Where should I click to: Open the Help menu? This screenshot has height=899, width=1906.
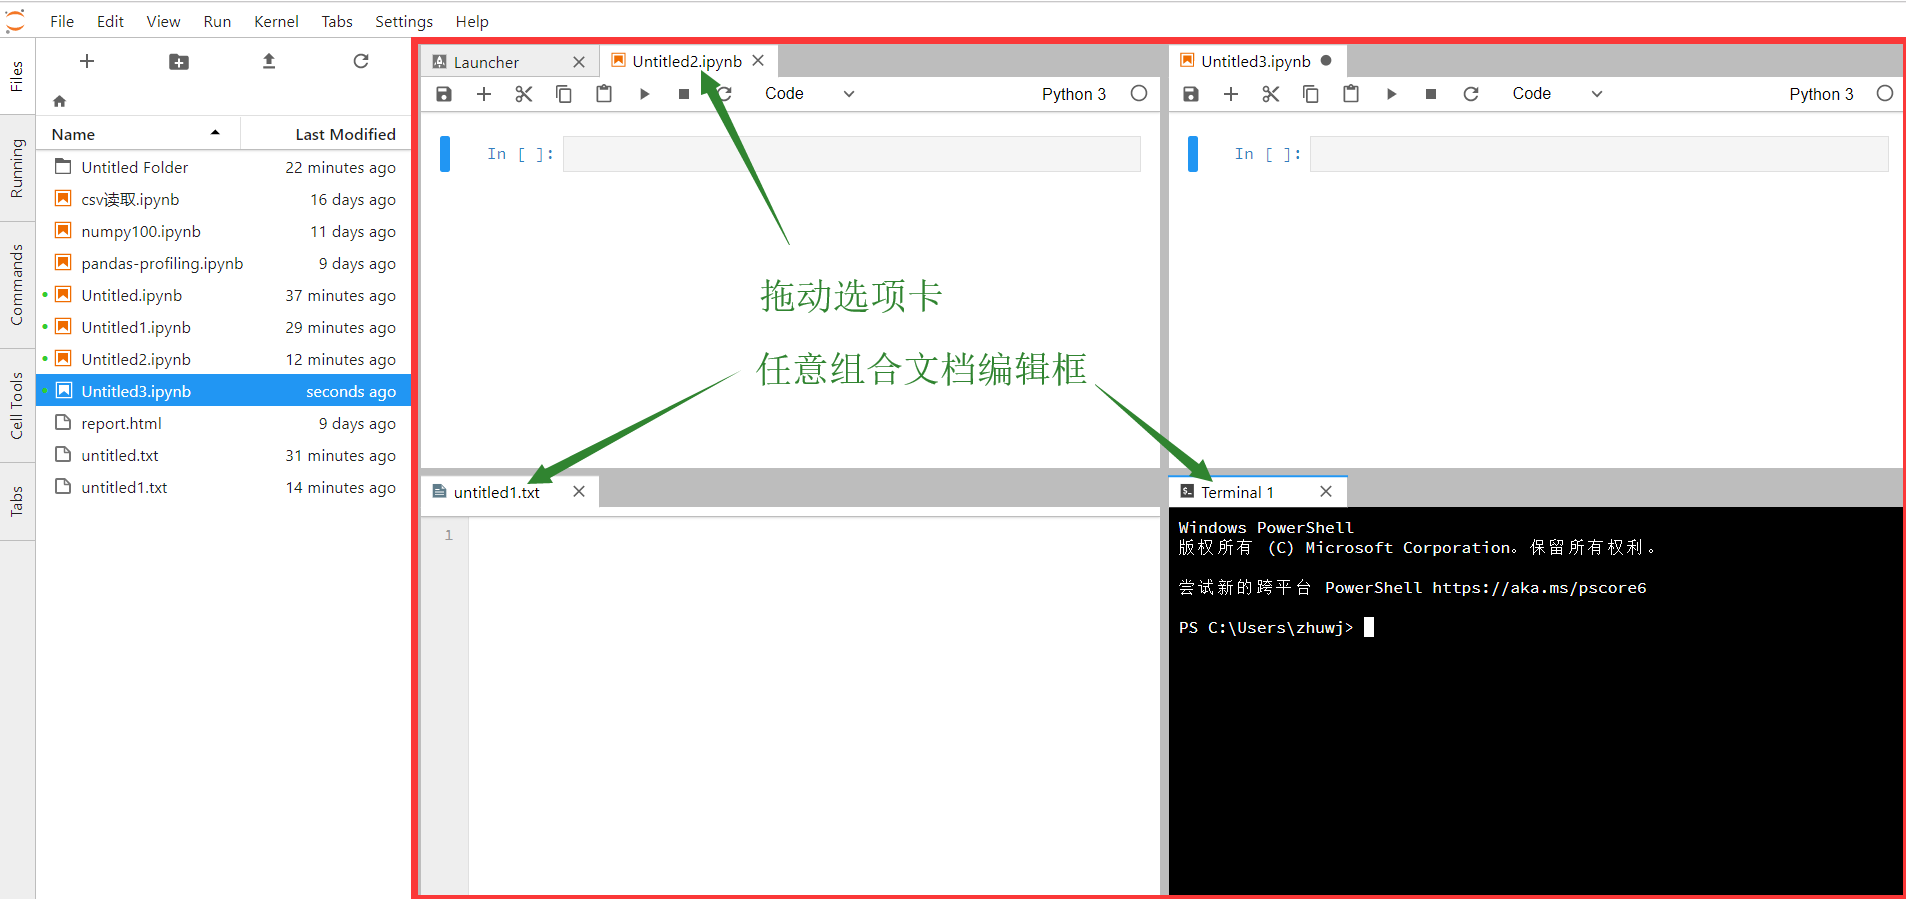472,21
